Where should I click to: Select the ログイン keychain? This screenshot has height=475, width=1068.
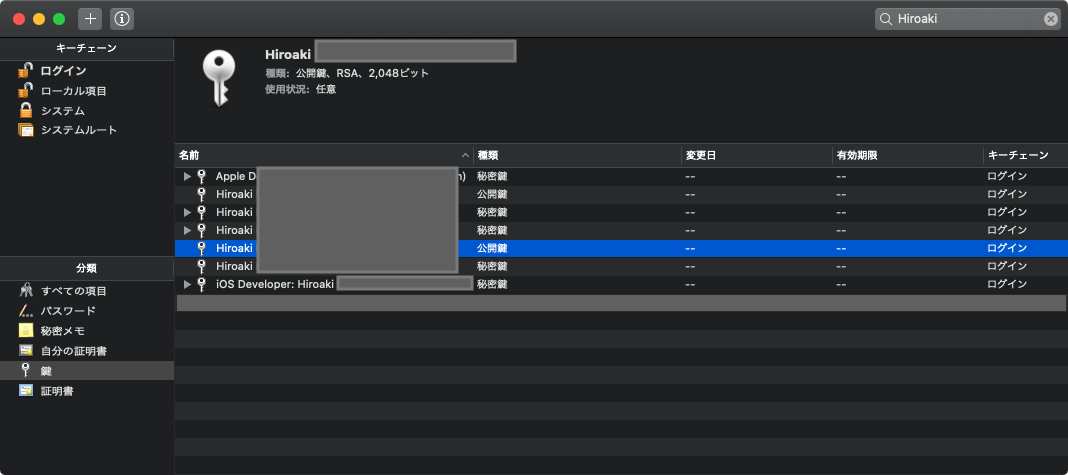tap(62, 71)
